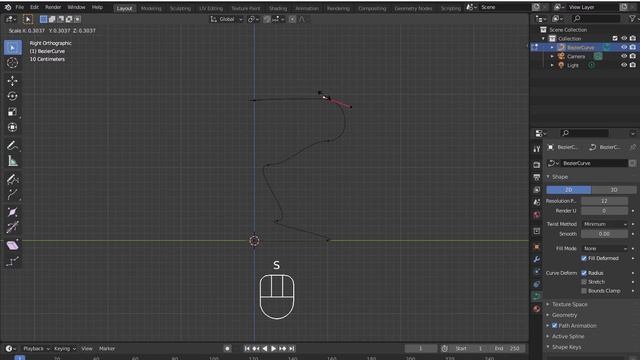Enable the Stretch checkbox
The width and height of the screenshot is (640, 360).
[x=584, y=282]
